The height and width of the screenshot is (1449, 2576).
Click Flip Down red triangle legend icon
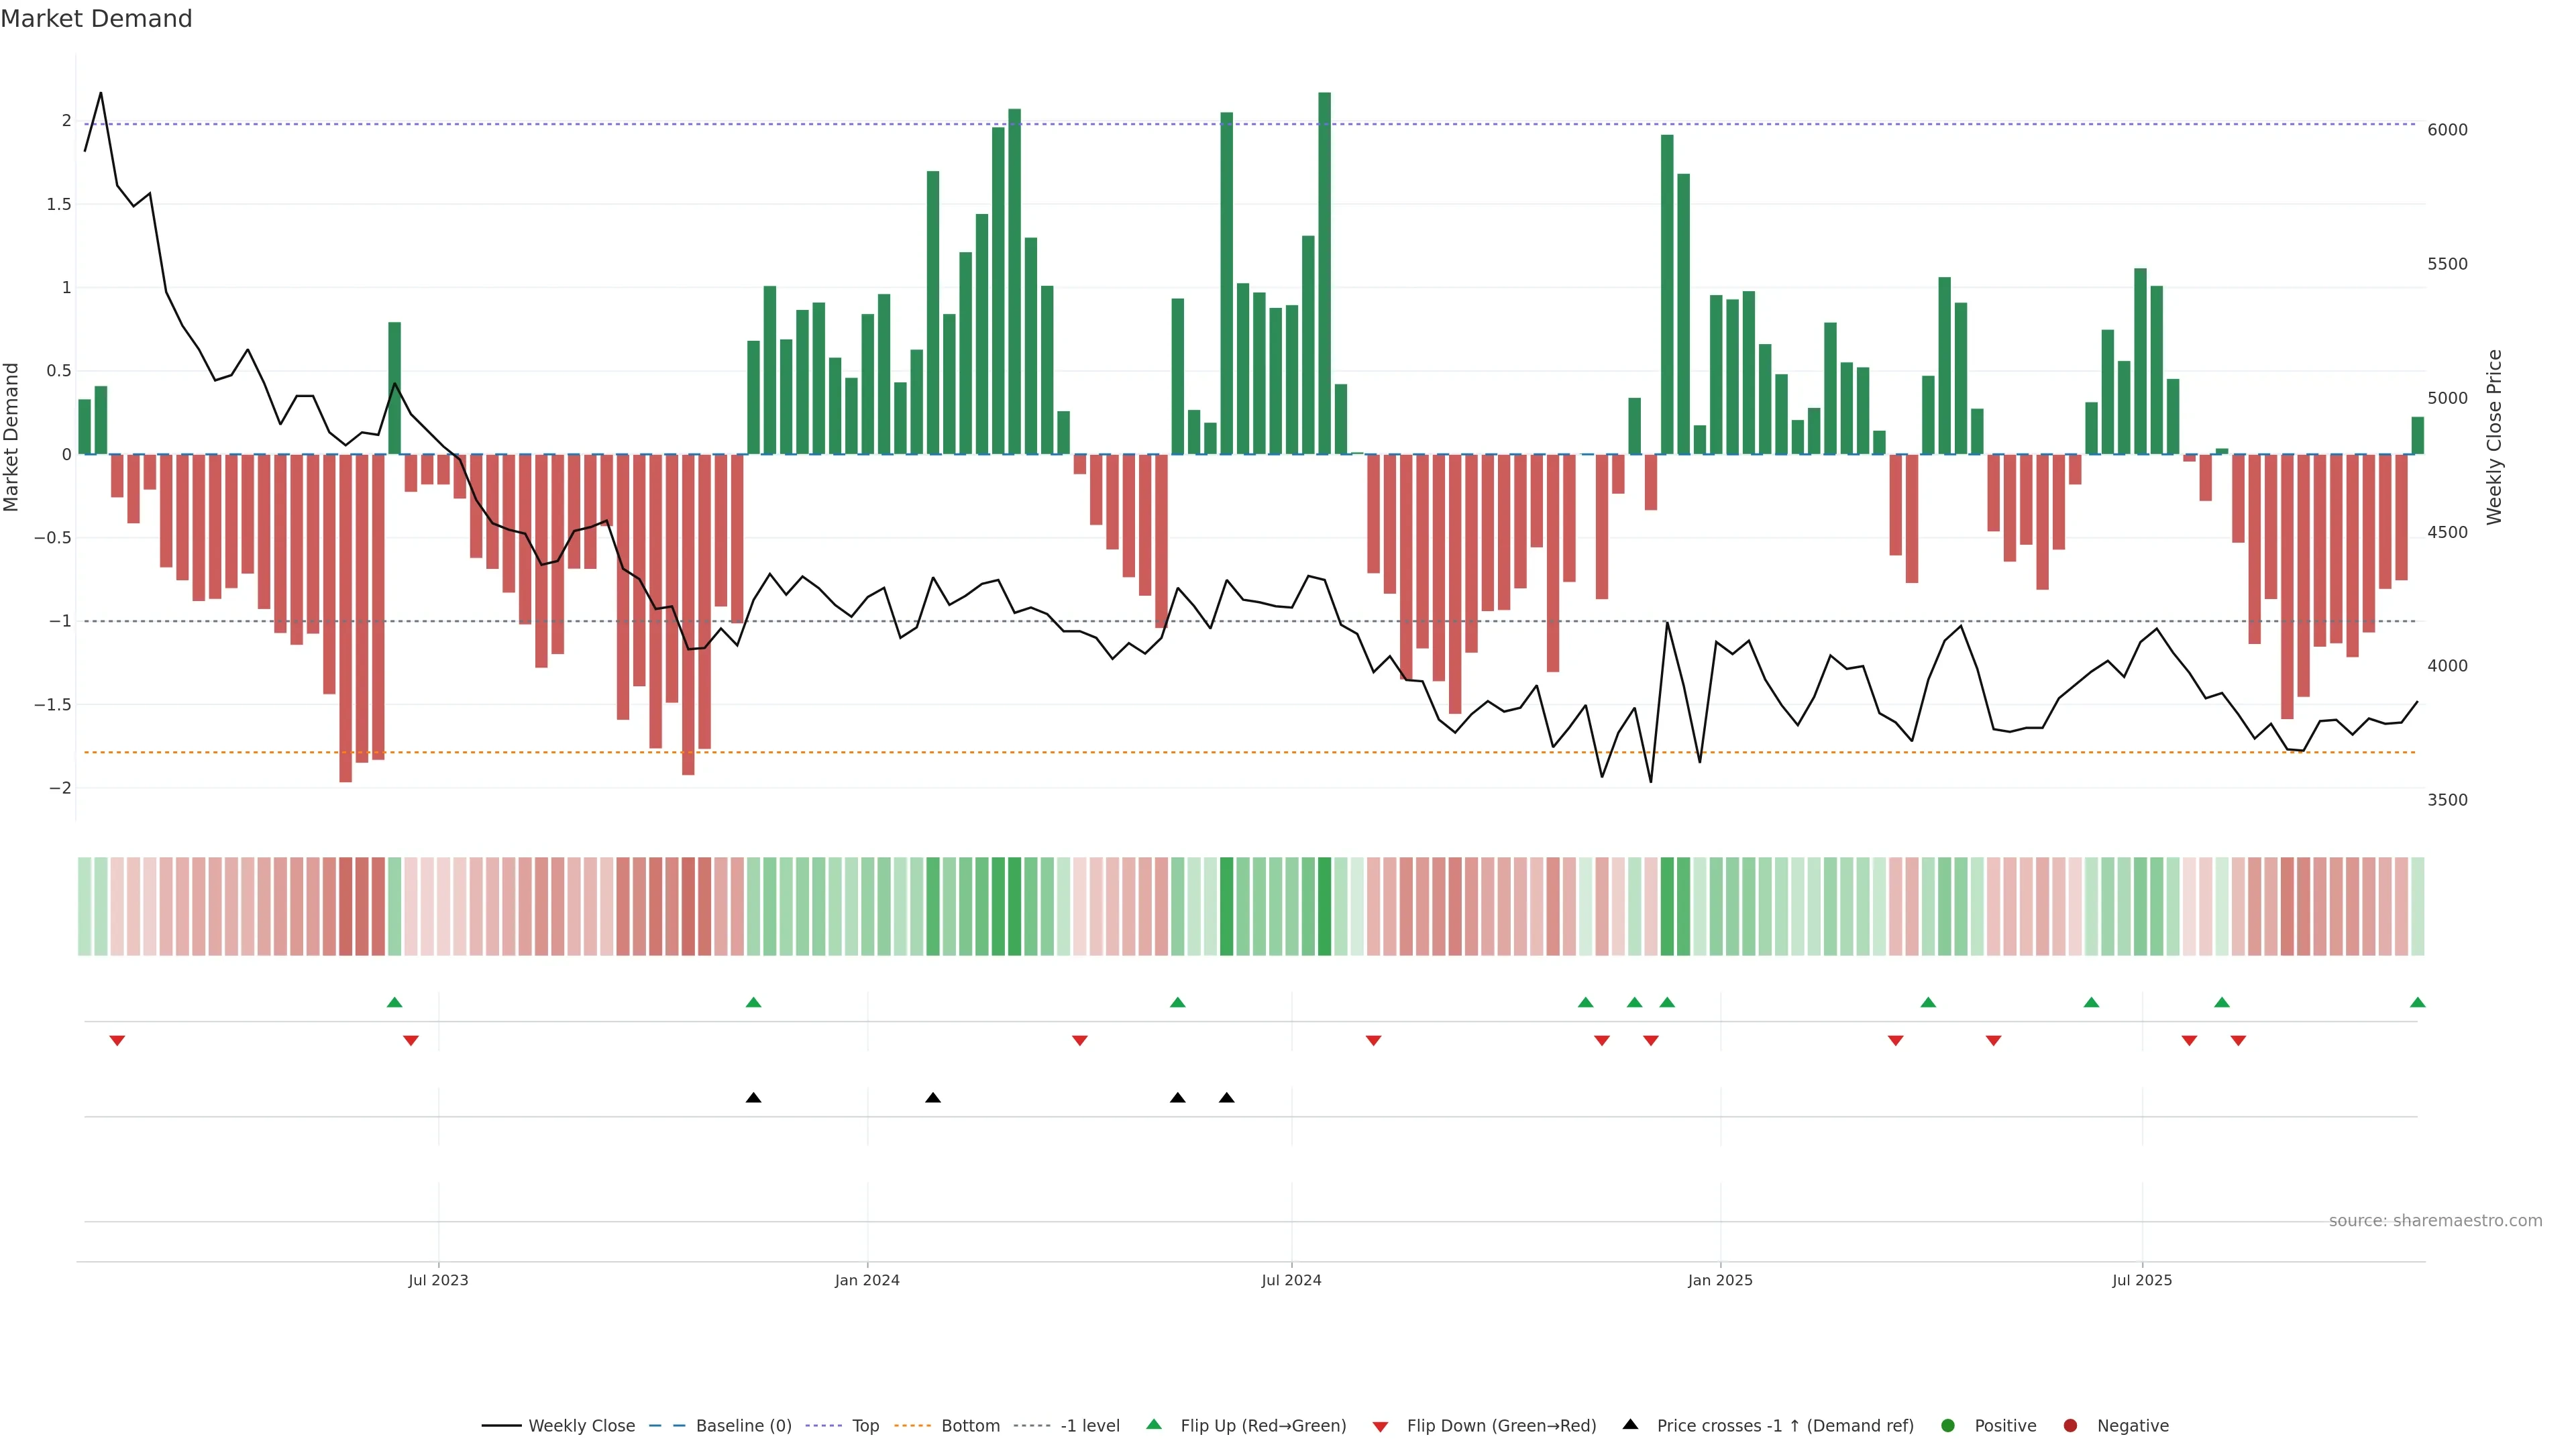point(1380,1427)
